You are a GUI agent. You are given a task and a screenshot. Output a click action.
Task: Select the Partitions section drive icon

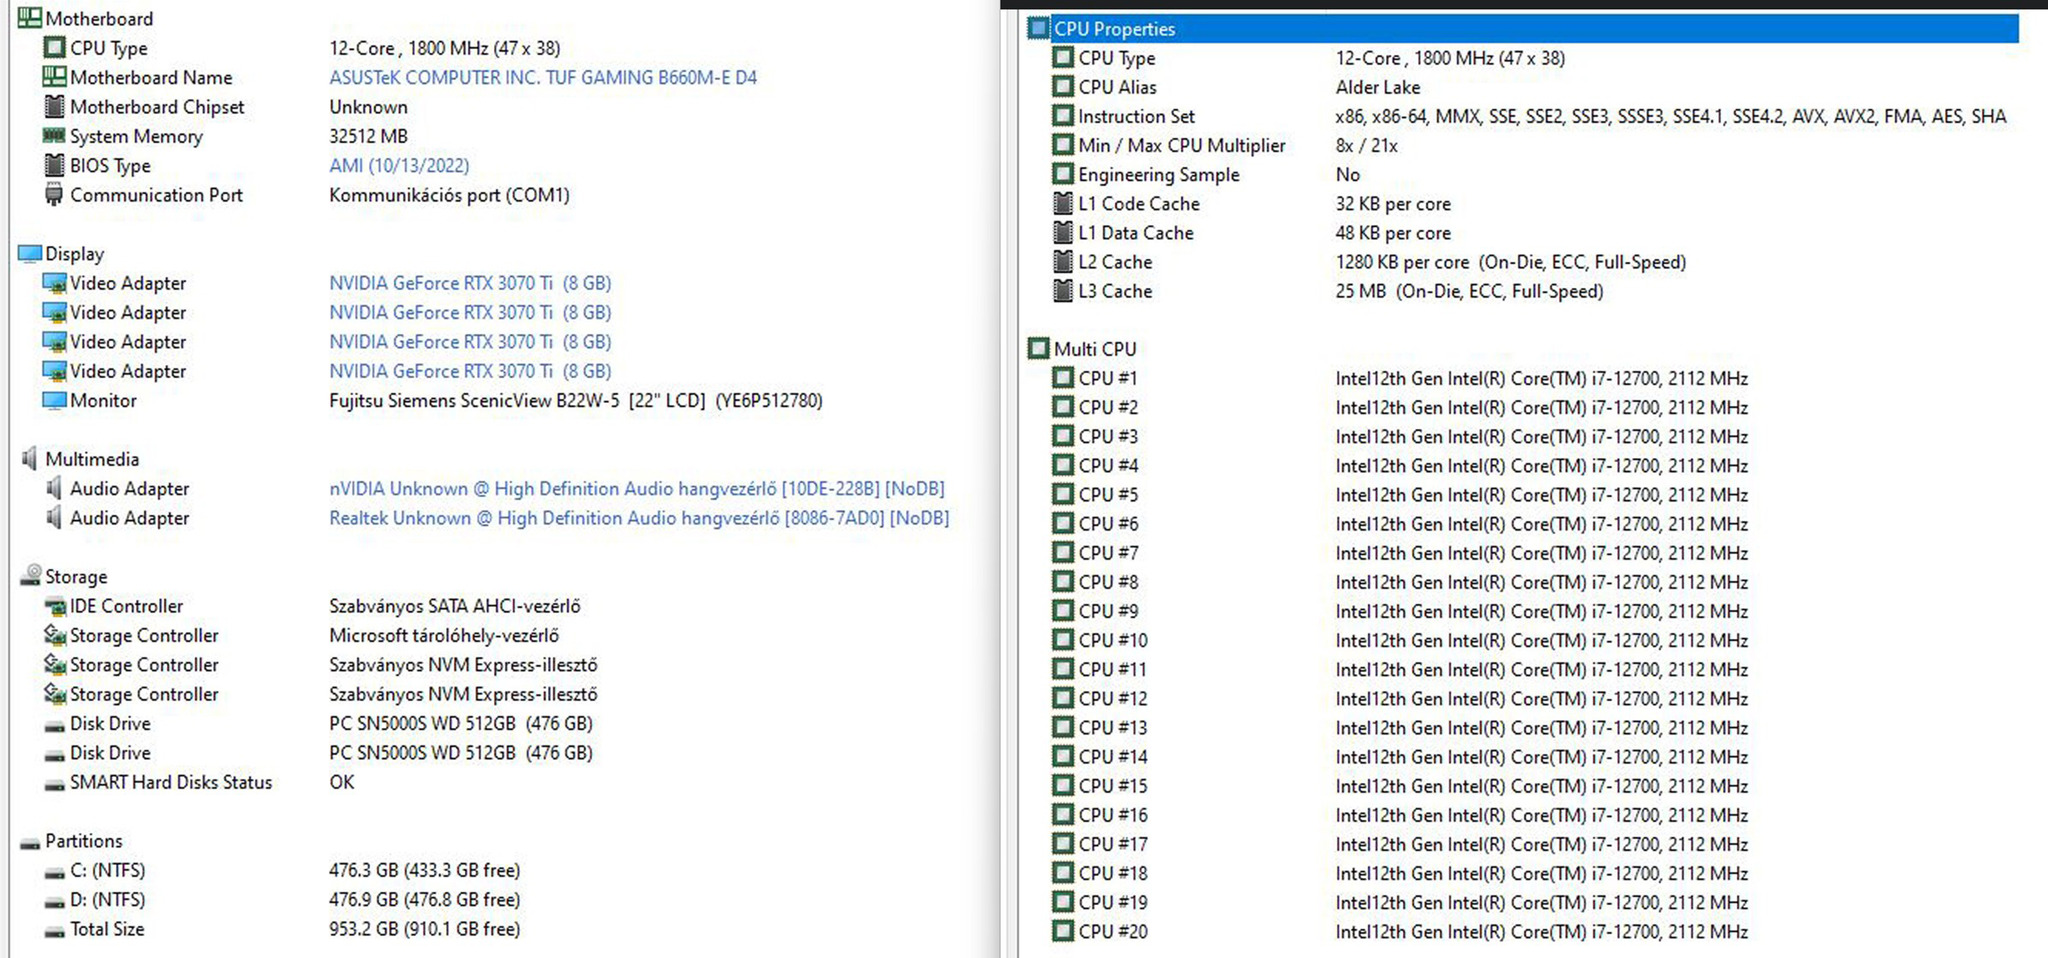click(x=30, y=842)
